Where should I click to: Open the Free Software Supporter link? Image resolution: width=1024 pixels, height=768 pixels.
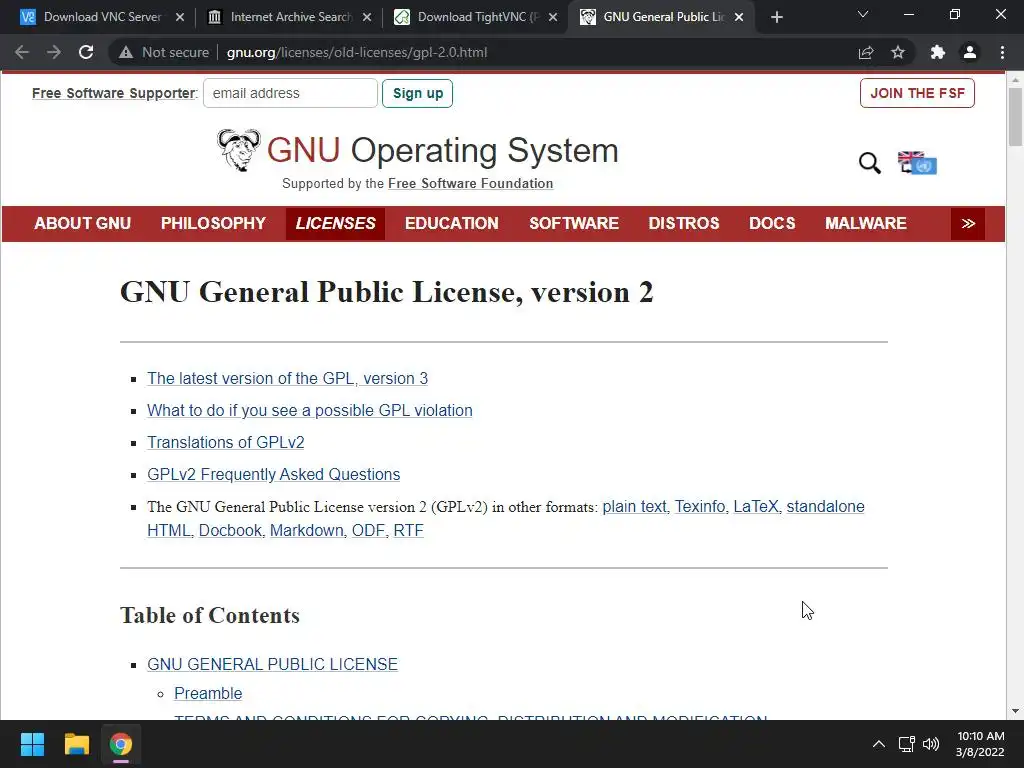coord(114,93)
